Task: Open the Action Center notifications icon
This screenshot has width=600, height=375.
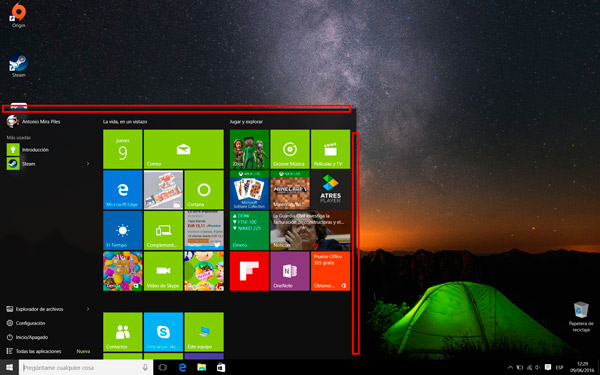Action: 548,367
